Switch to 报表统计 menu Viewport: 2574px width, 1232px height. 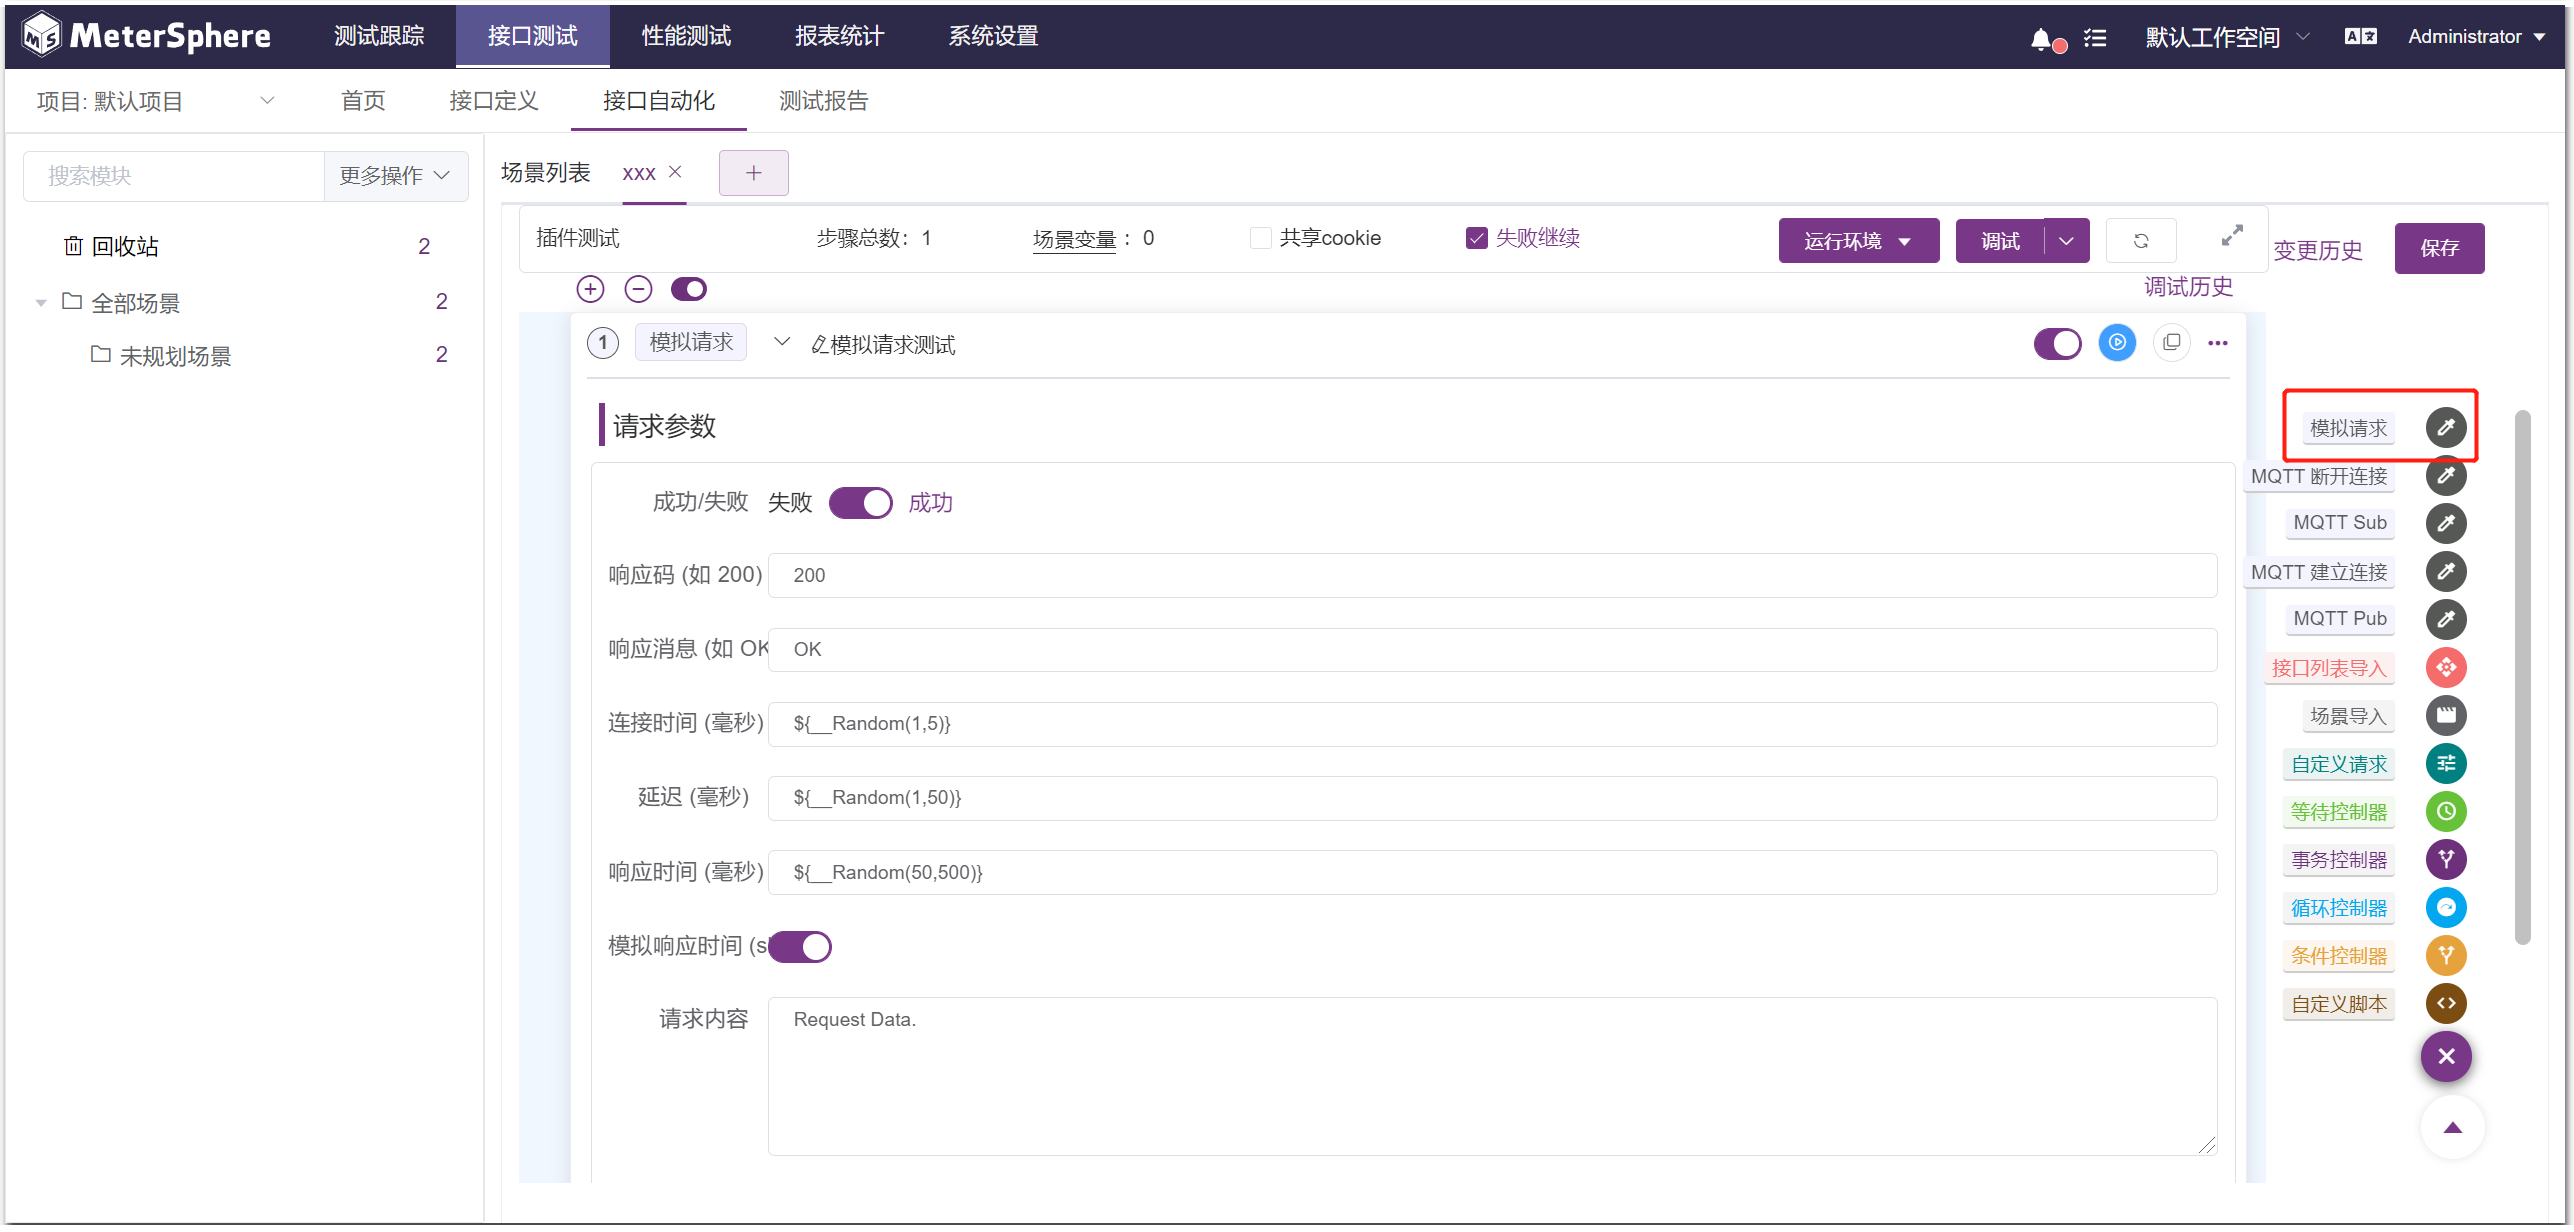click(x=839, y=36)
